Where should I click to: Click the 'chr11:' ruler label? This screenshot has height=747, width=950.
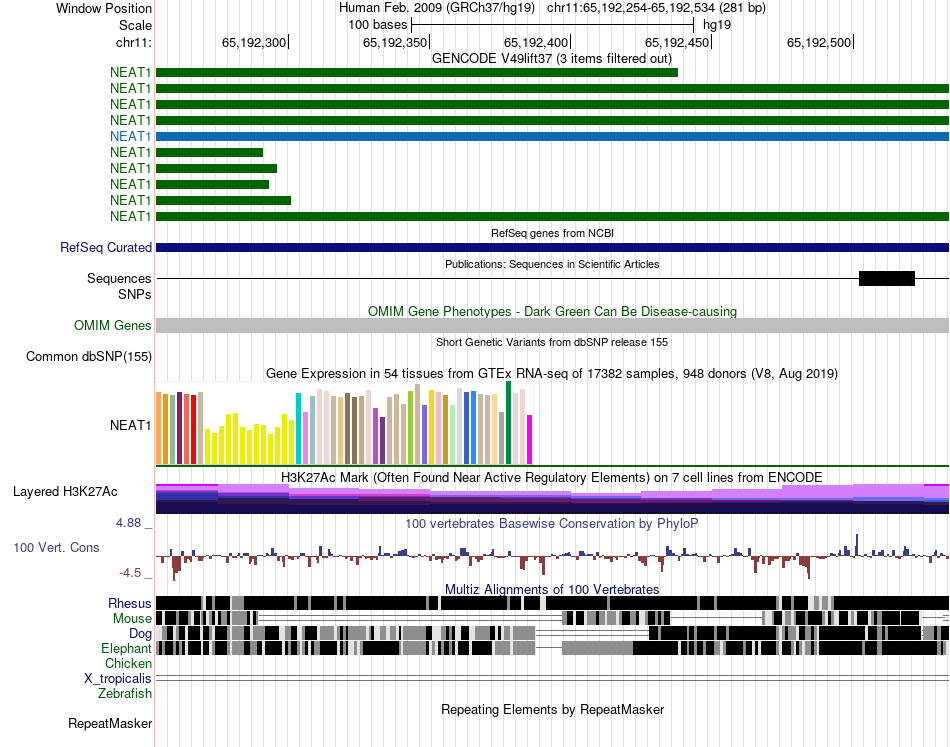133,42
